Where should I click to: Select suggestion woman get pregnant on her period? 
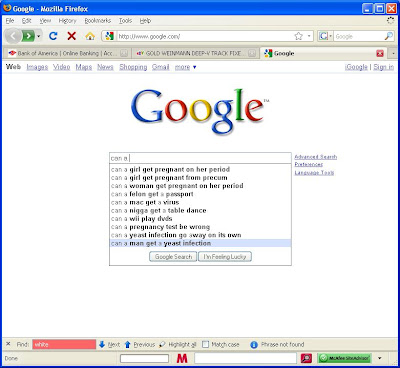point(200,186)
